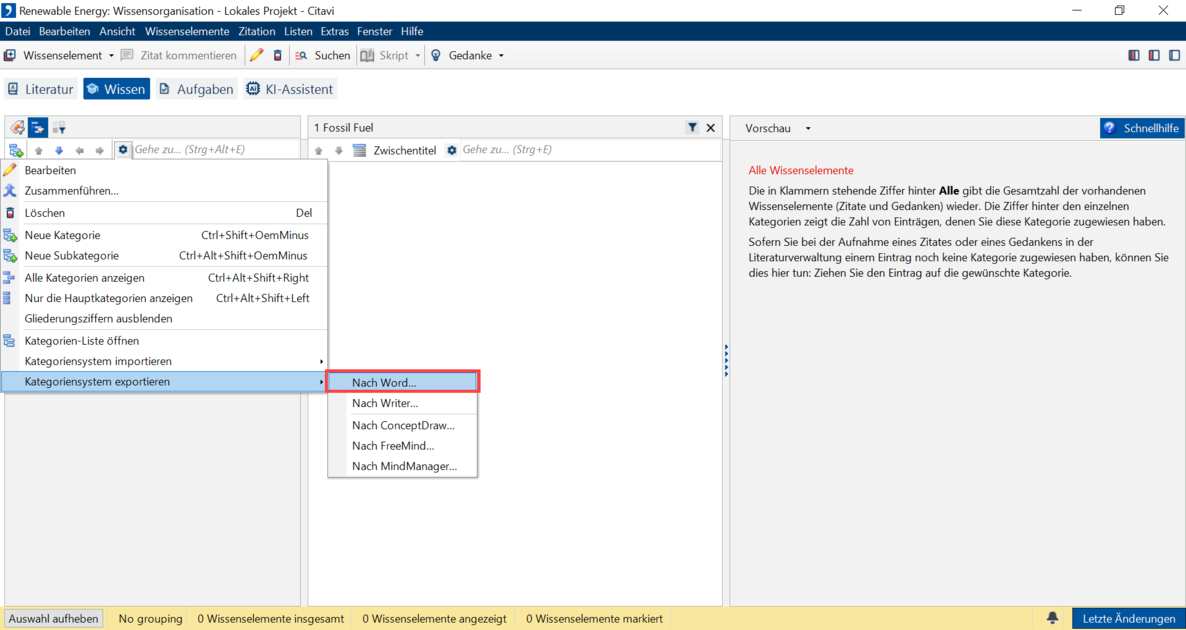The image size is (1186, 630).
Task: Expand the Gedanke dropdown arrow
Action: click(501, 56)
